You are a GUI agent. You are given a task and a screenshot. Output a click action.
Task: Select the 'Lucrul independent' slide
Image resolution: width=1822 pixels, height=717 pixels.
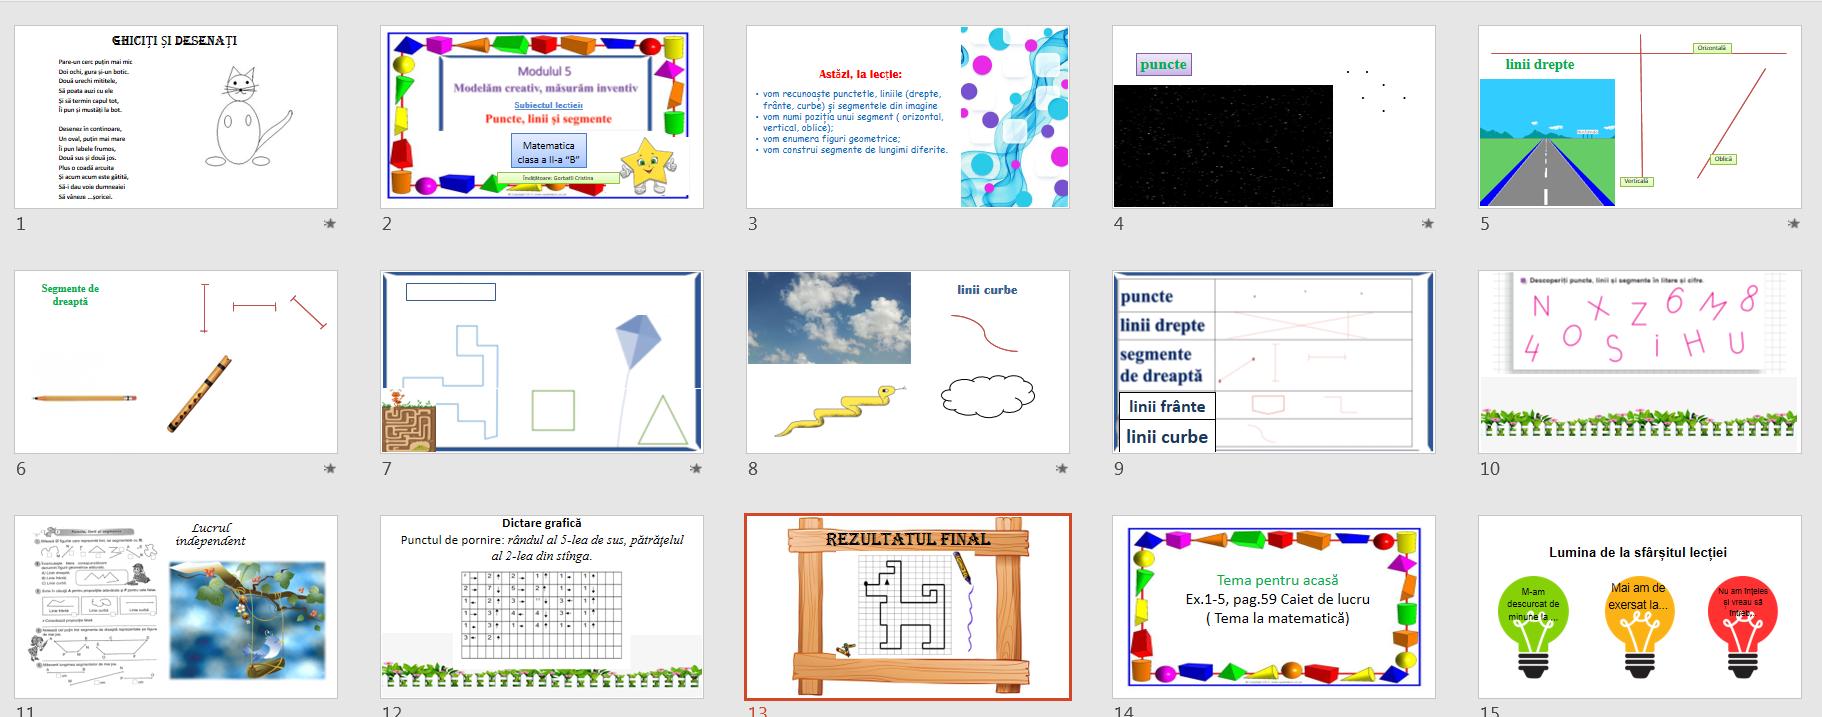pos(176,607)
